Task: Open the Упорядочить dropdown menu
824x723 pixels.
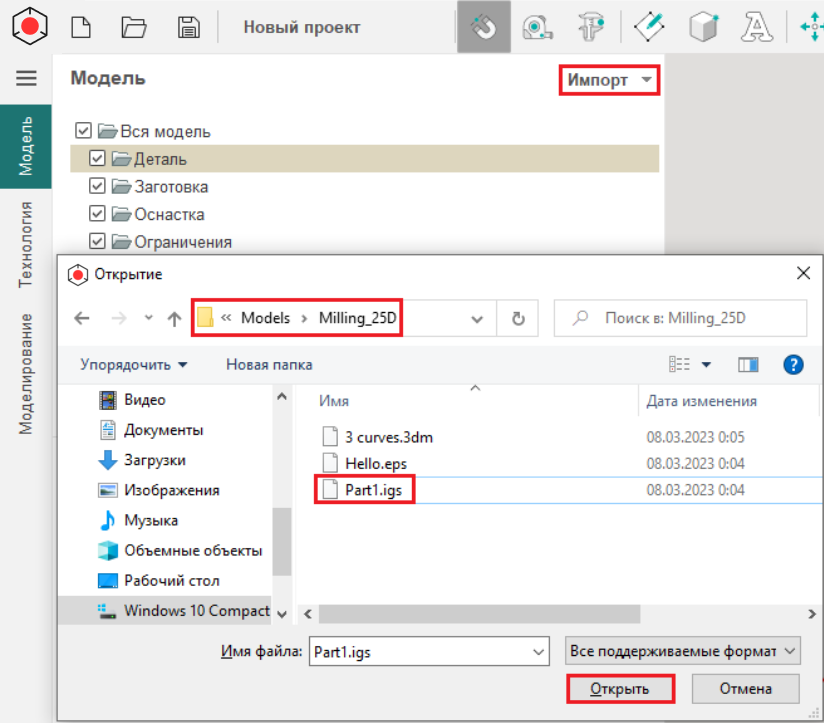Action: point(134,364)
